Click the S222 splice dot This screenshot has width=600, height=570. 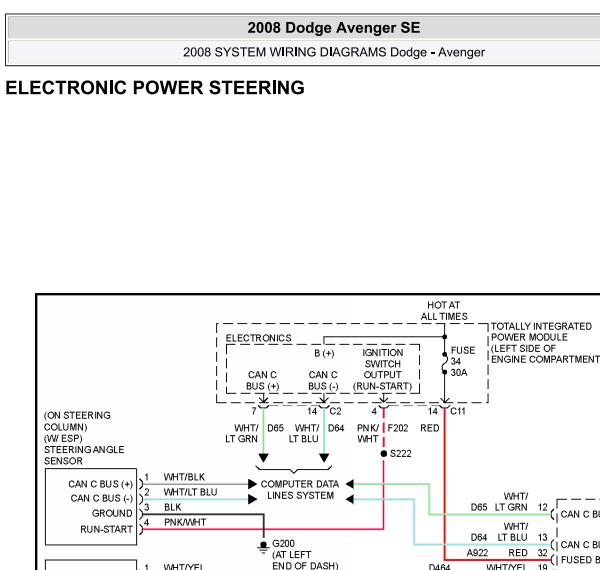[384, 454]
